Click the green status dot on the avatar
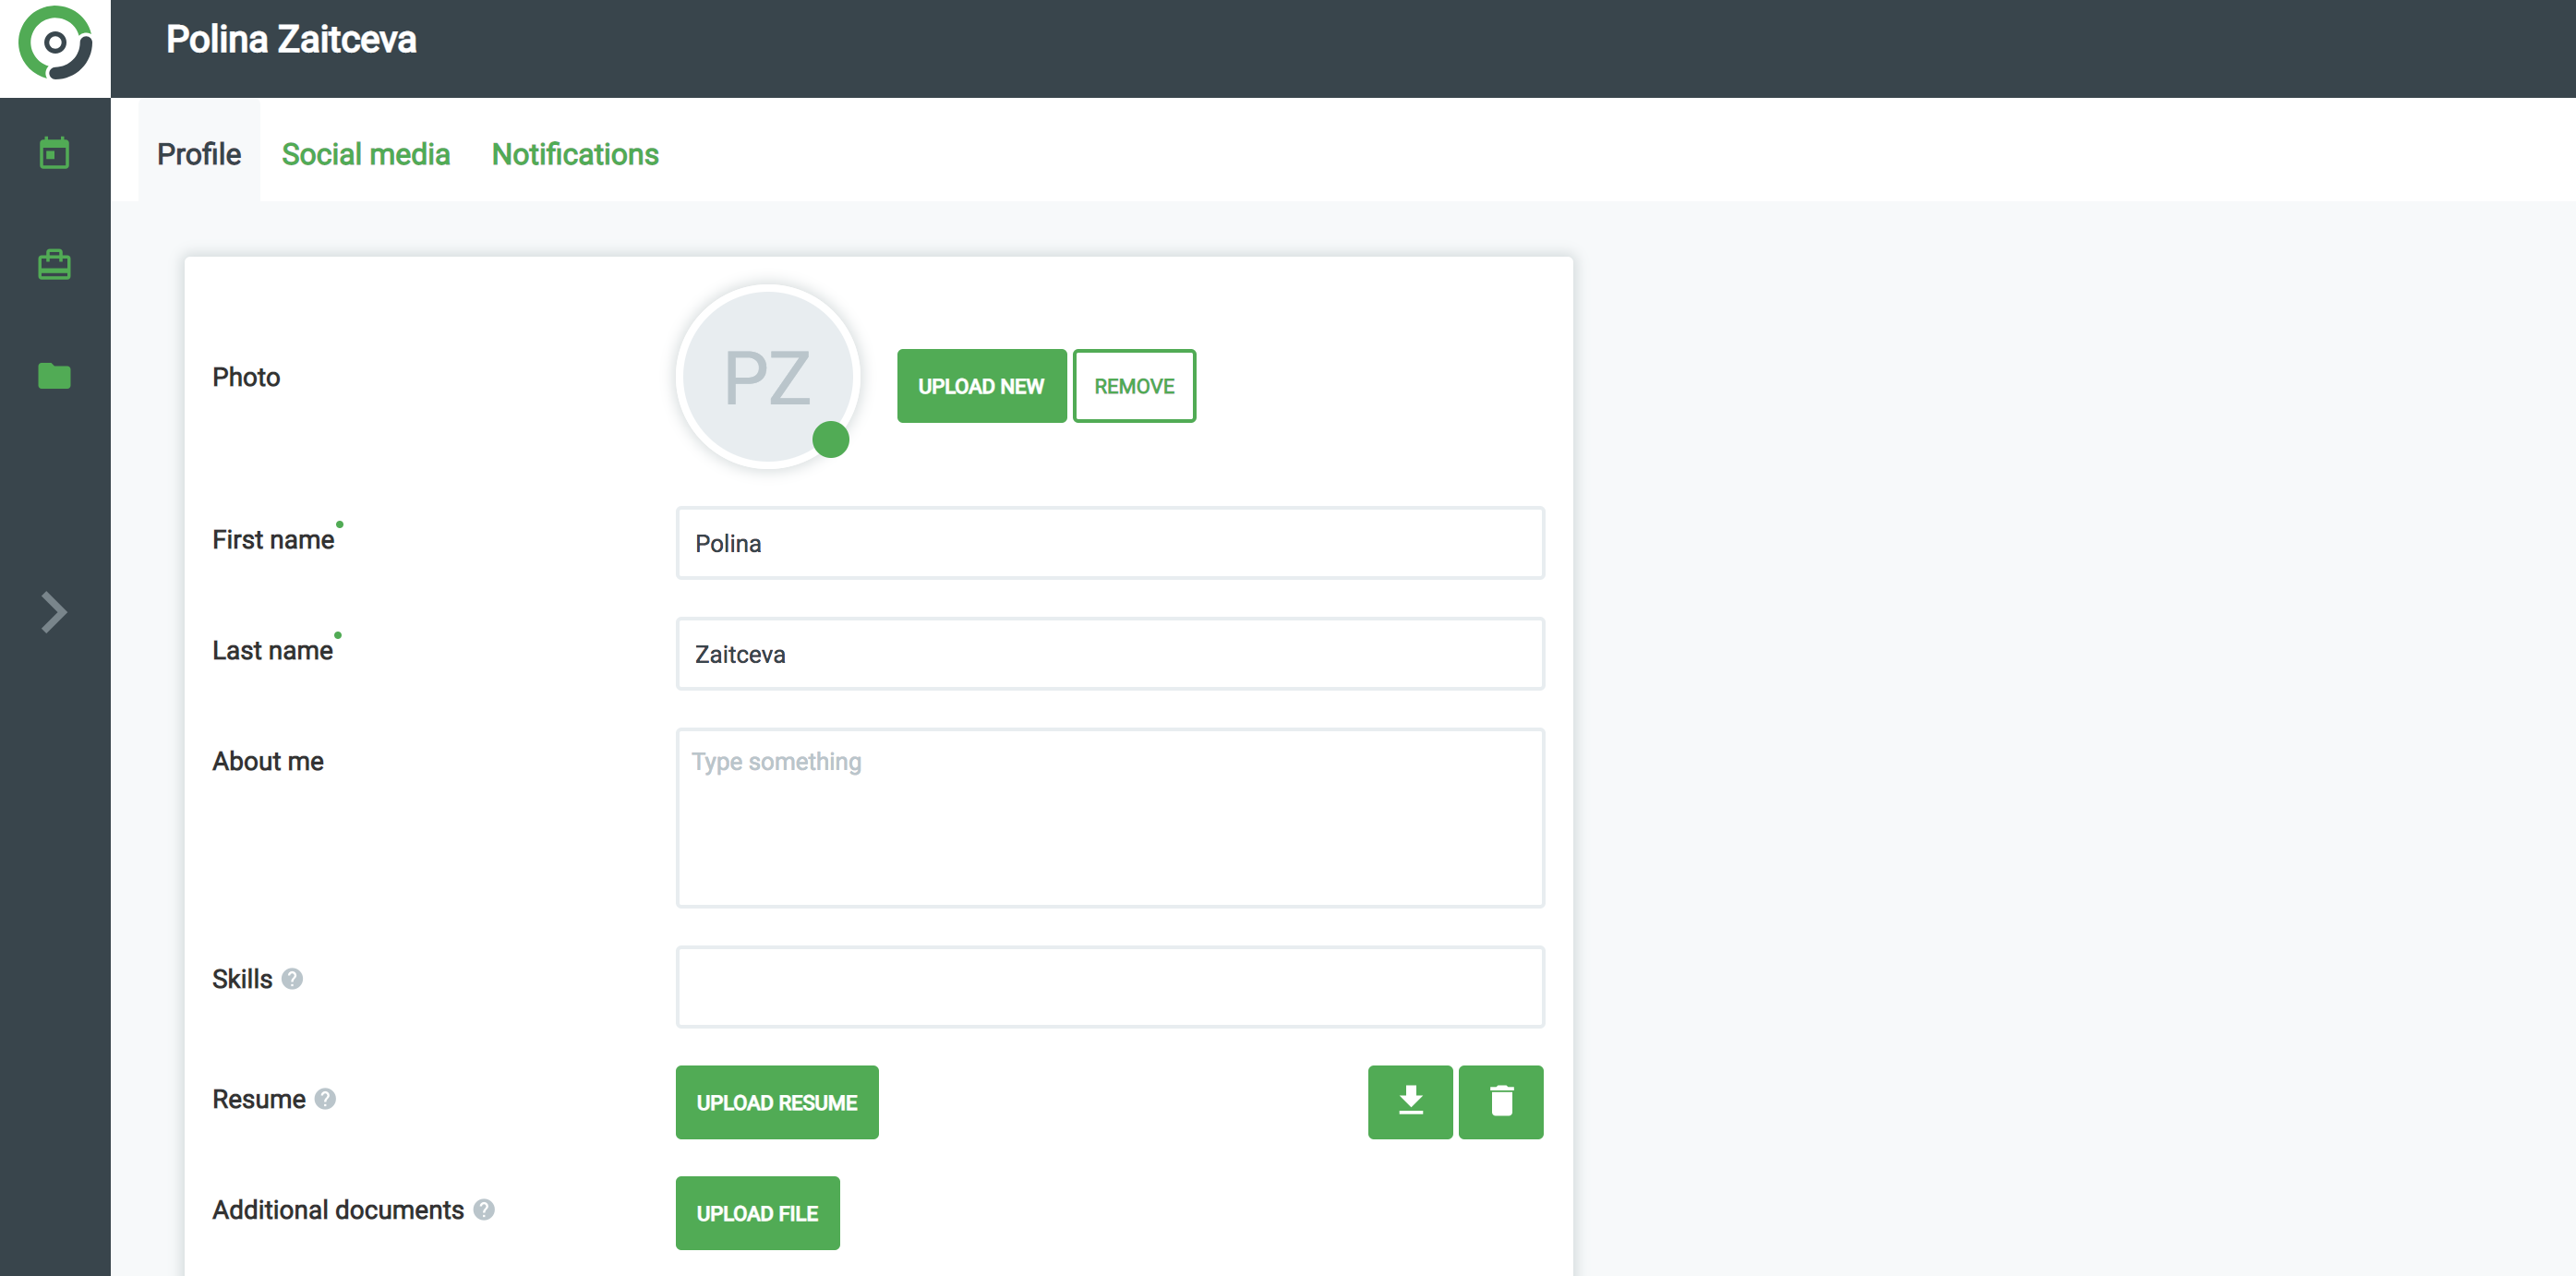Screen dimensions: 2576x1276 pos(830,440)
